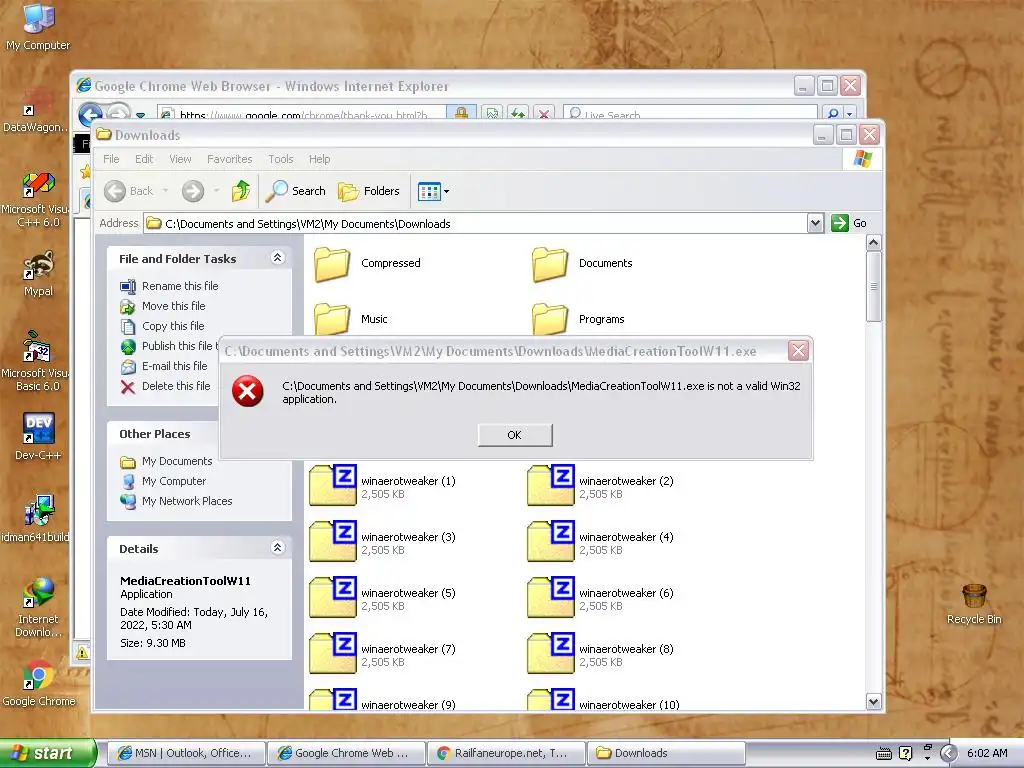Select winaerotweaker (5) zip file
The width and height of the screenshot is (1024, 768).
[382, 598]
